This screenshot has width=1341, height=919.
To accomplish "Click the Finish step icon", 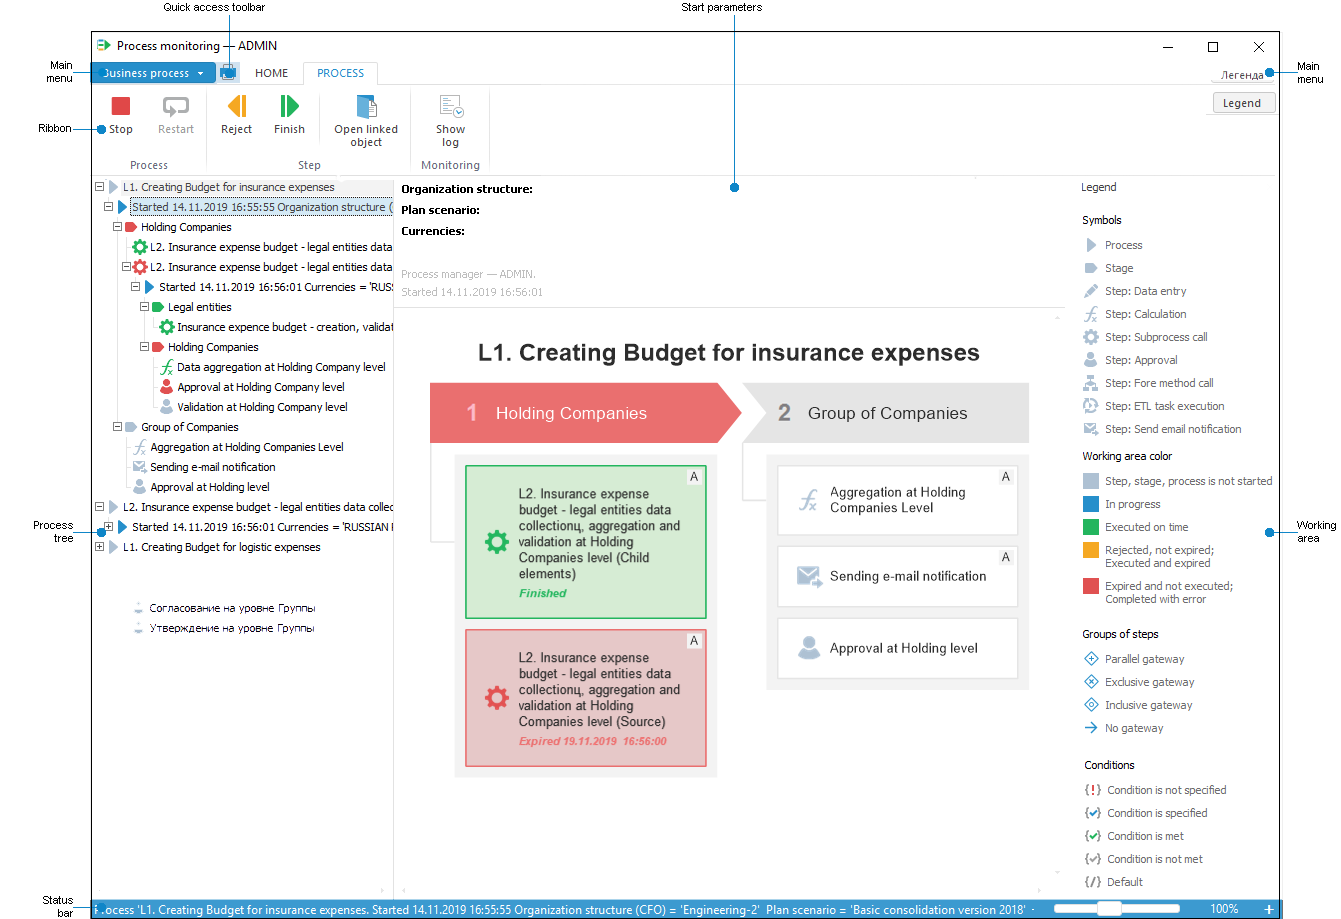I will pos(289,106).
